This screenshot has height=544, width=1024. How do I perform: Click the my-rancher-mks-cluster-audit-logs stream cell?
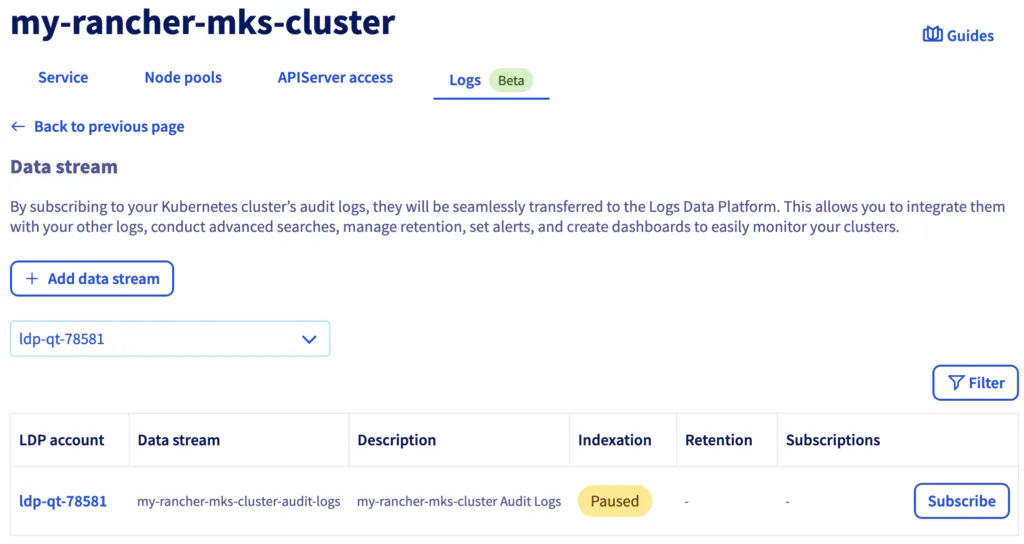pos(238,502)
